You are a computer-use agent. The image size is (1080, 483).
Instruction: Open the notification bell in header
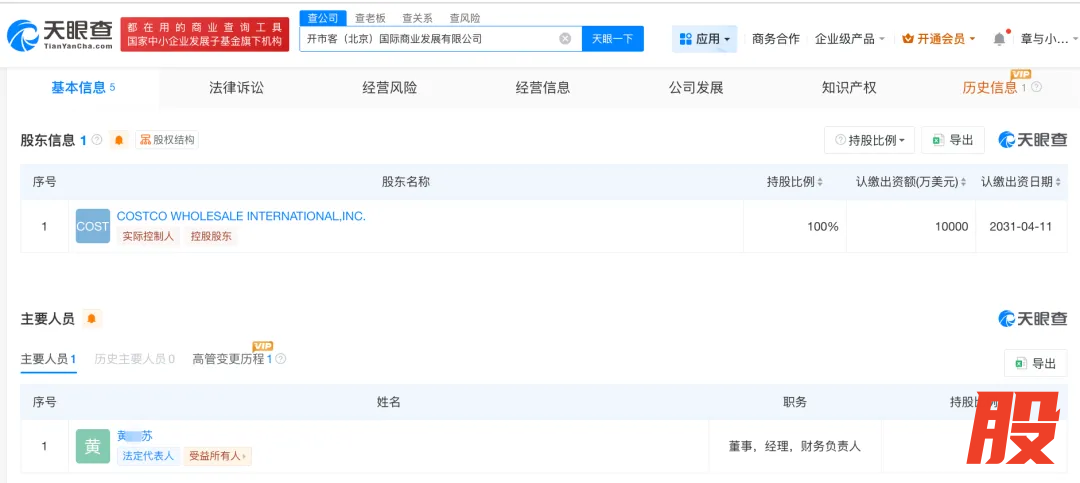coord(999,39)
